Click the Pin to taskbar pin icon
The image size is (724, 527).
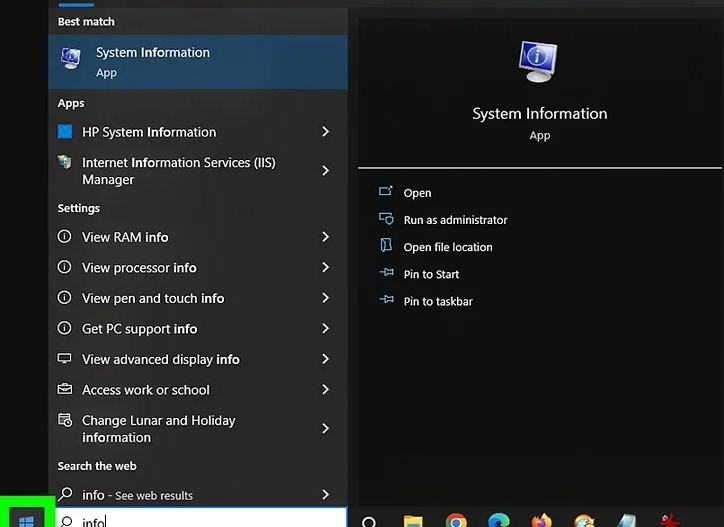point(386,299)
